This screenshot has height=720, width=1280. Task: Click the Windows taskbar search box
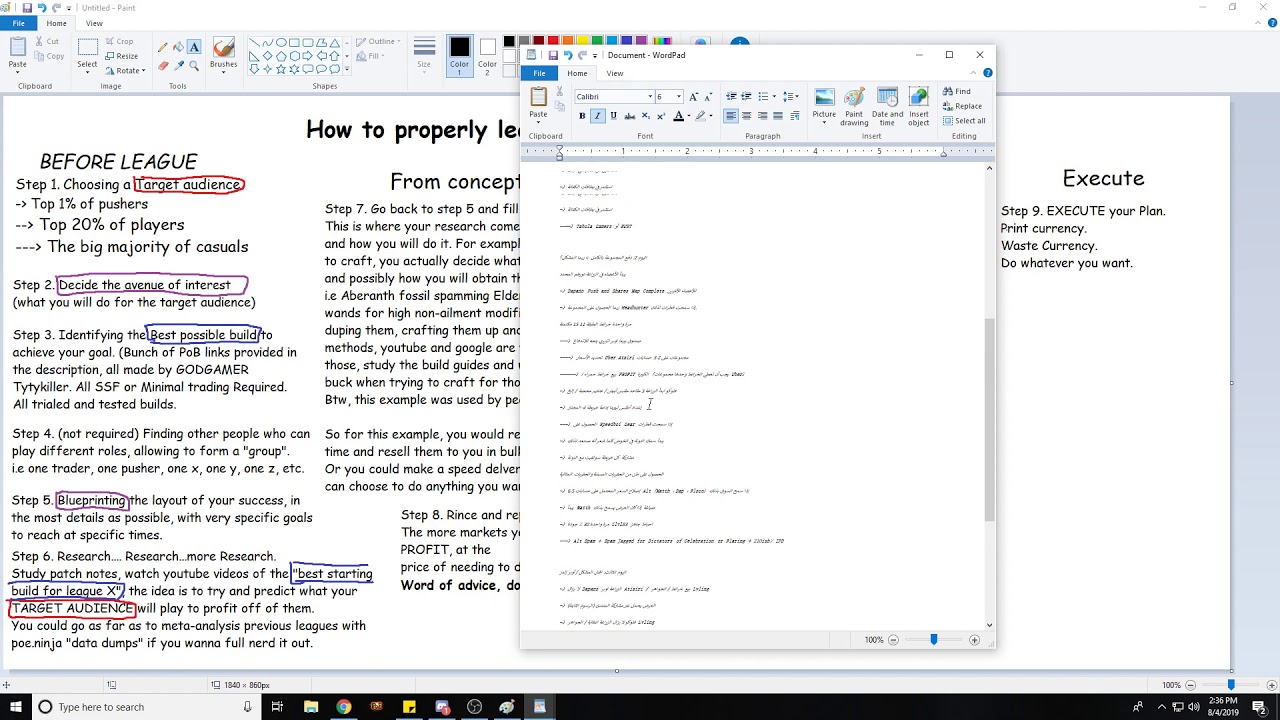click(x=146, y=707)
